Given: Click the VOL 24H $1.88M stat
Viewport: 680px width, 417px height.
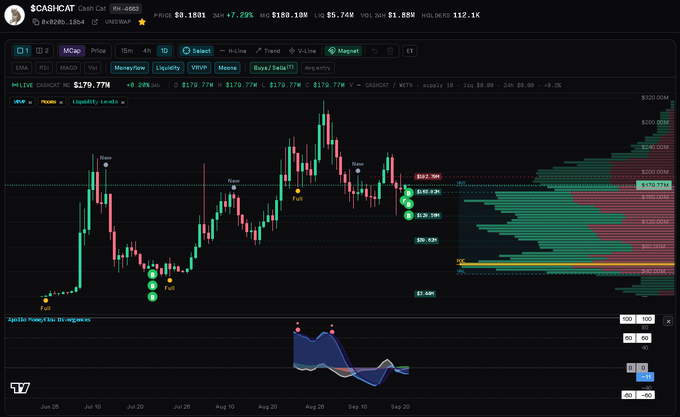Looking at the screenshot, I should [387, 15].
